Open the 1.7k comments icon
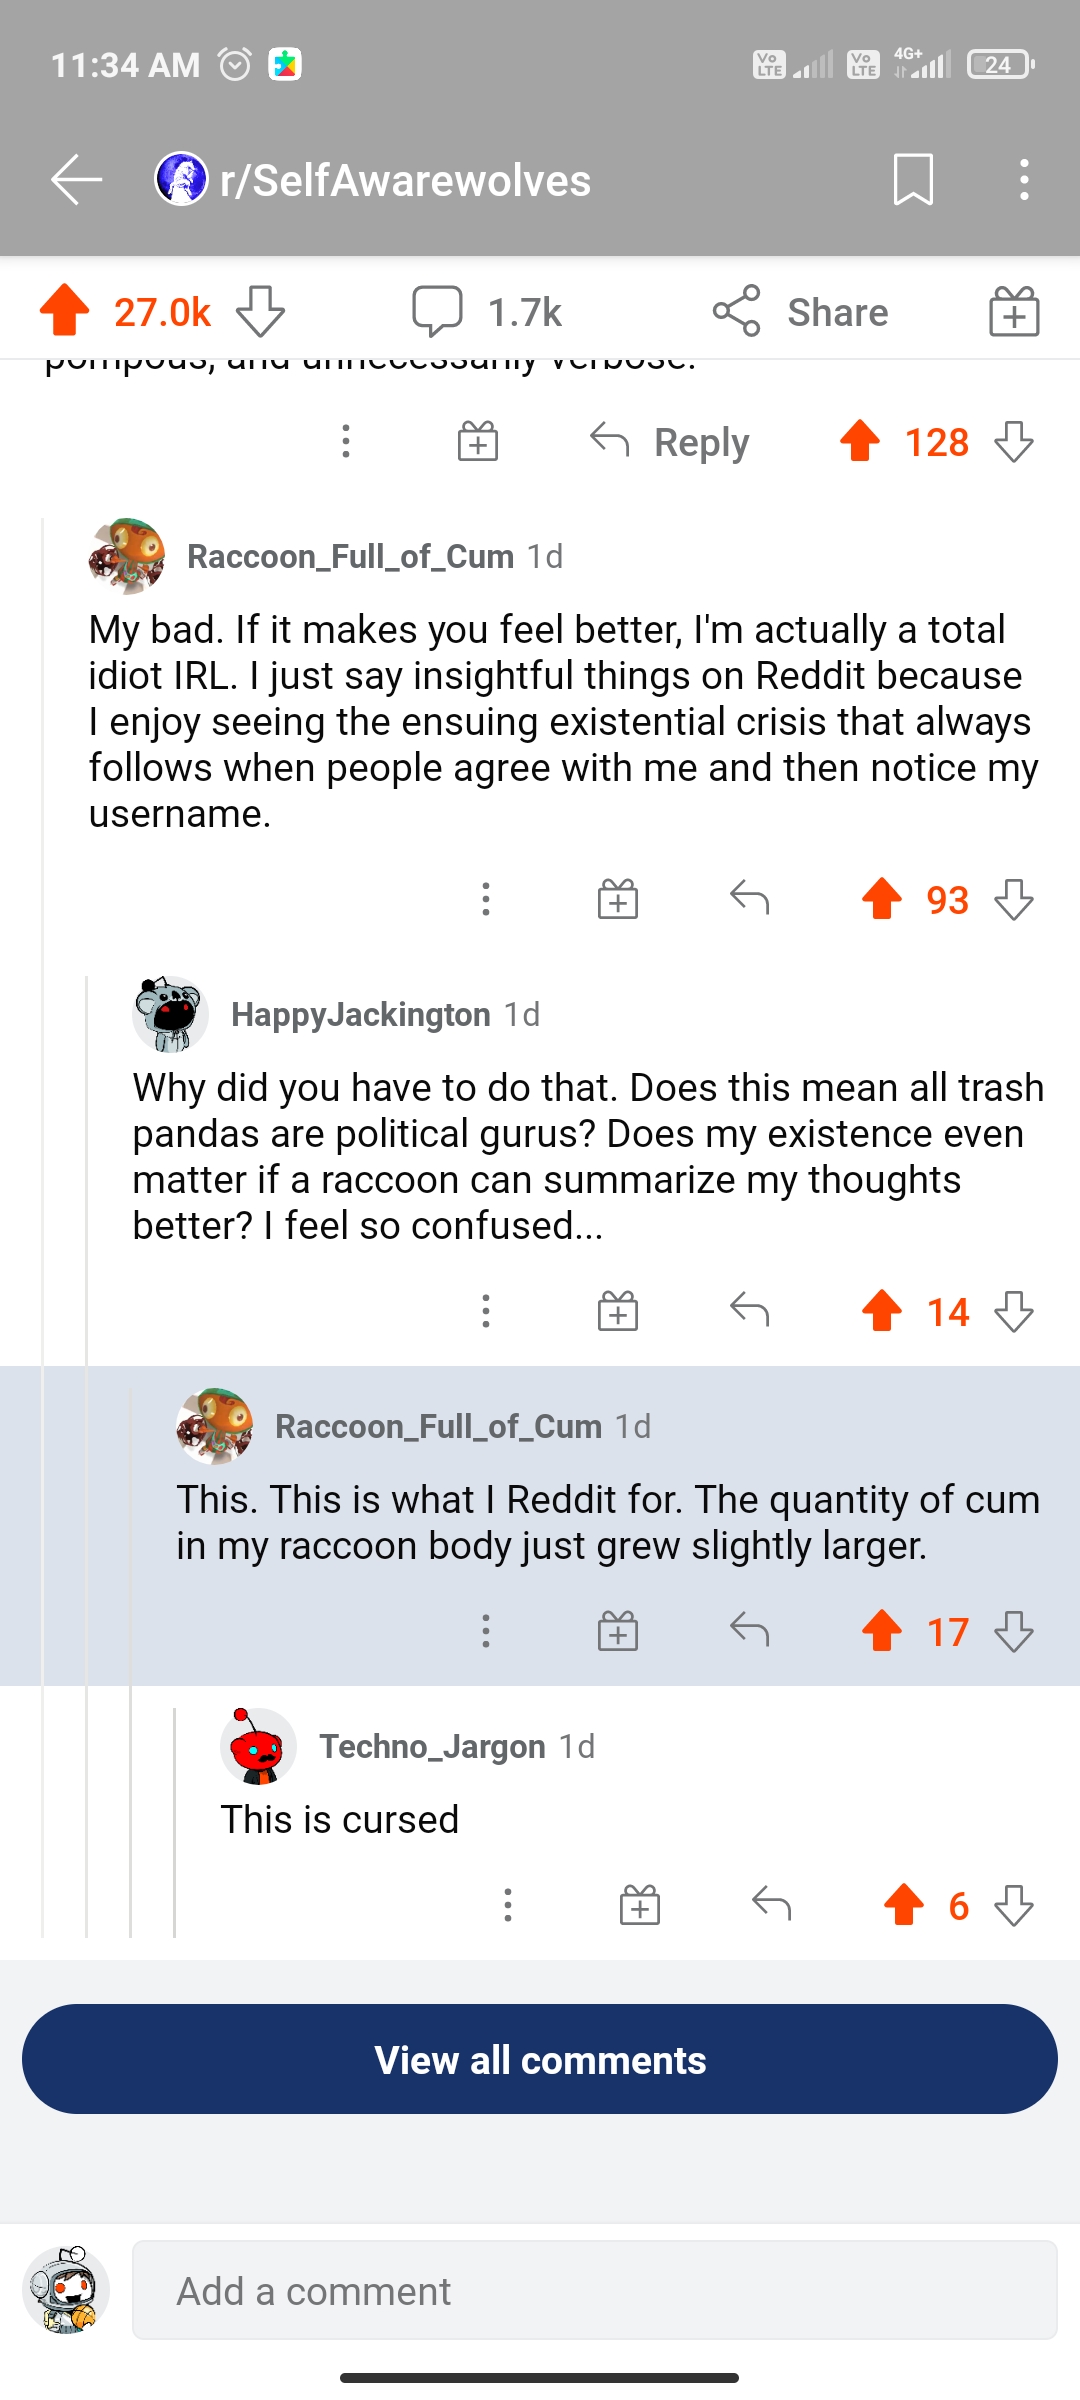The width and height of the screenshot is (1080, 2400). 437,311
